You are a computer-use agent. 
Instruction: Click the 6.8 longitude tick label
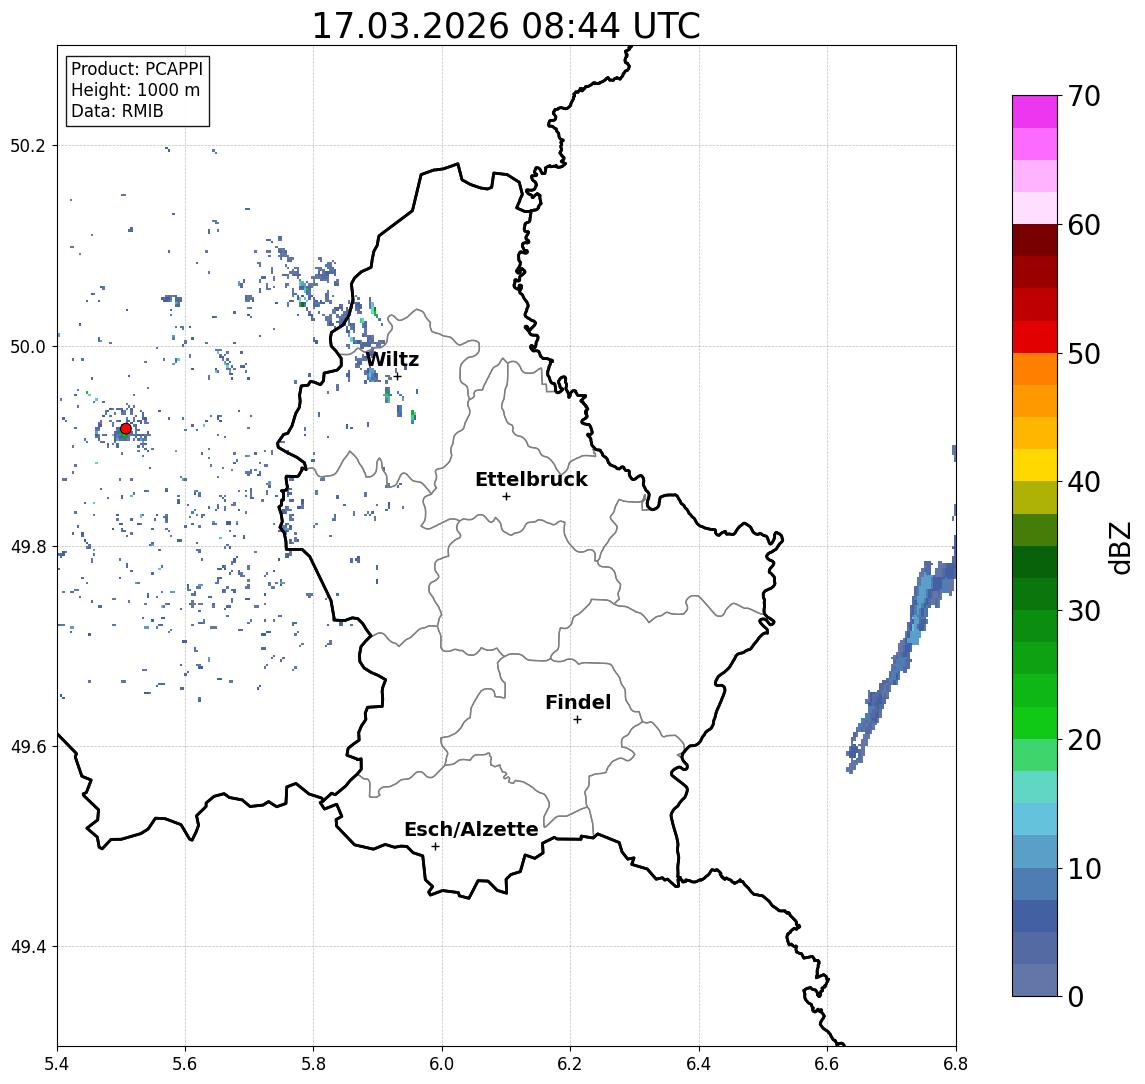coord(954,1064)
